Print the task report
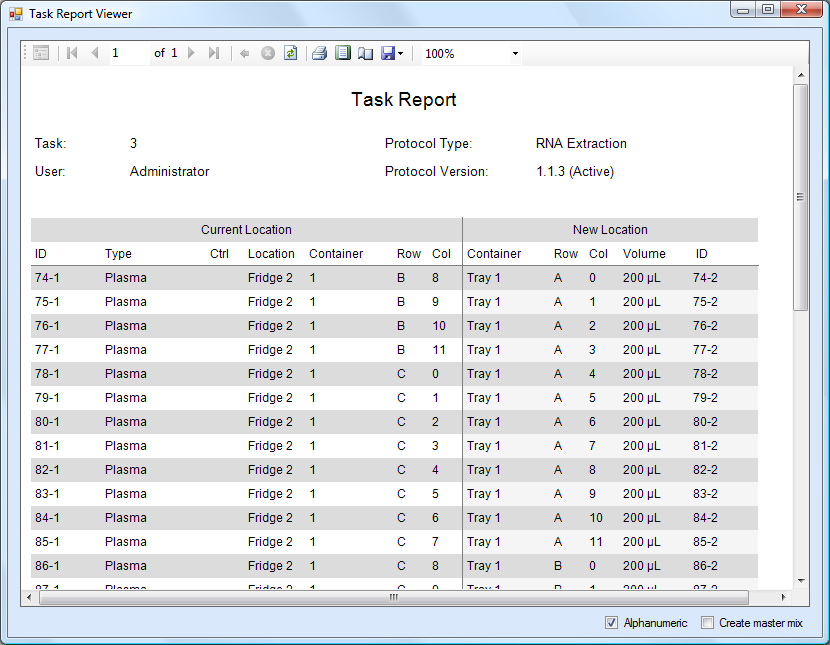The width and height of the screenshot is (830, 645). click(319, 53)
